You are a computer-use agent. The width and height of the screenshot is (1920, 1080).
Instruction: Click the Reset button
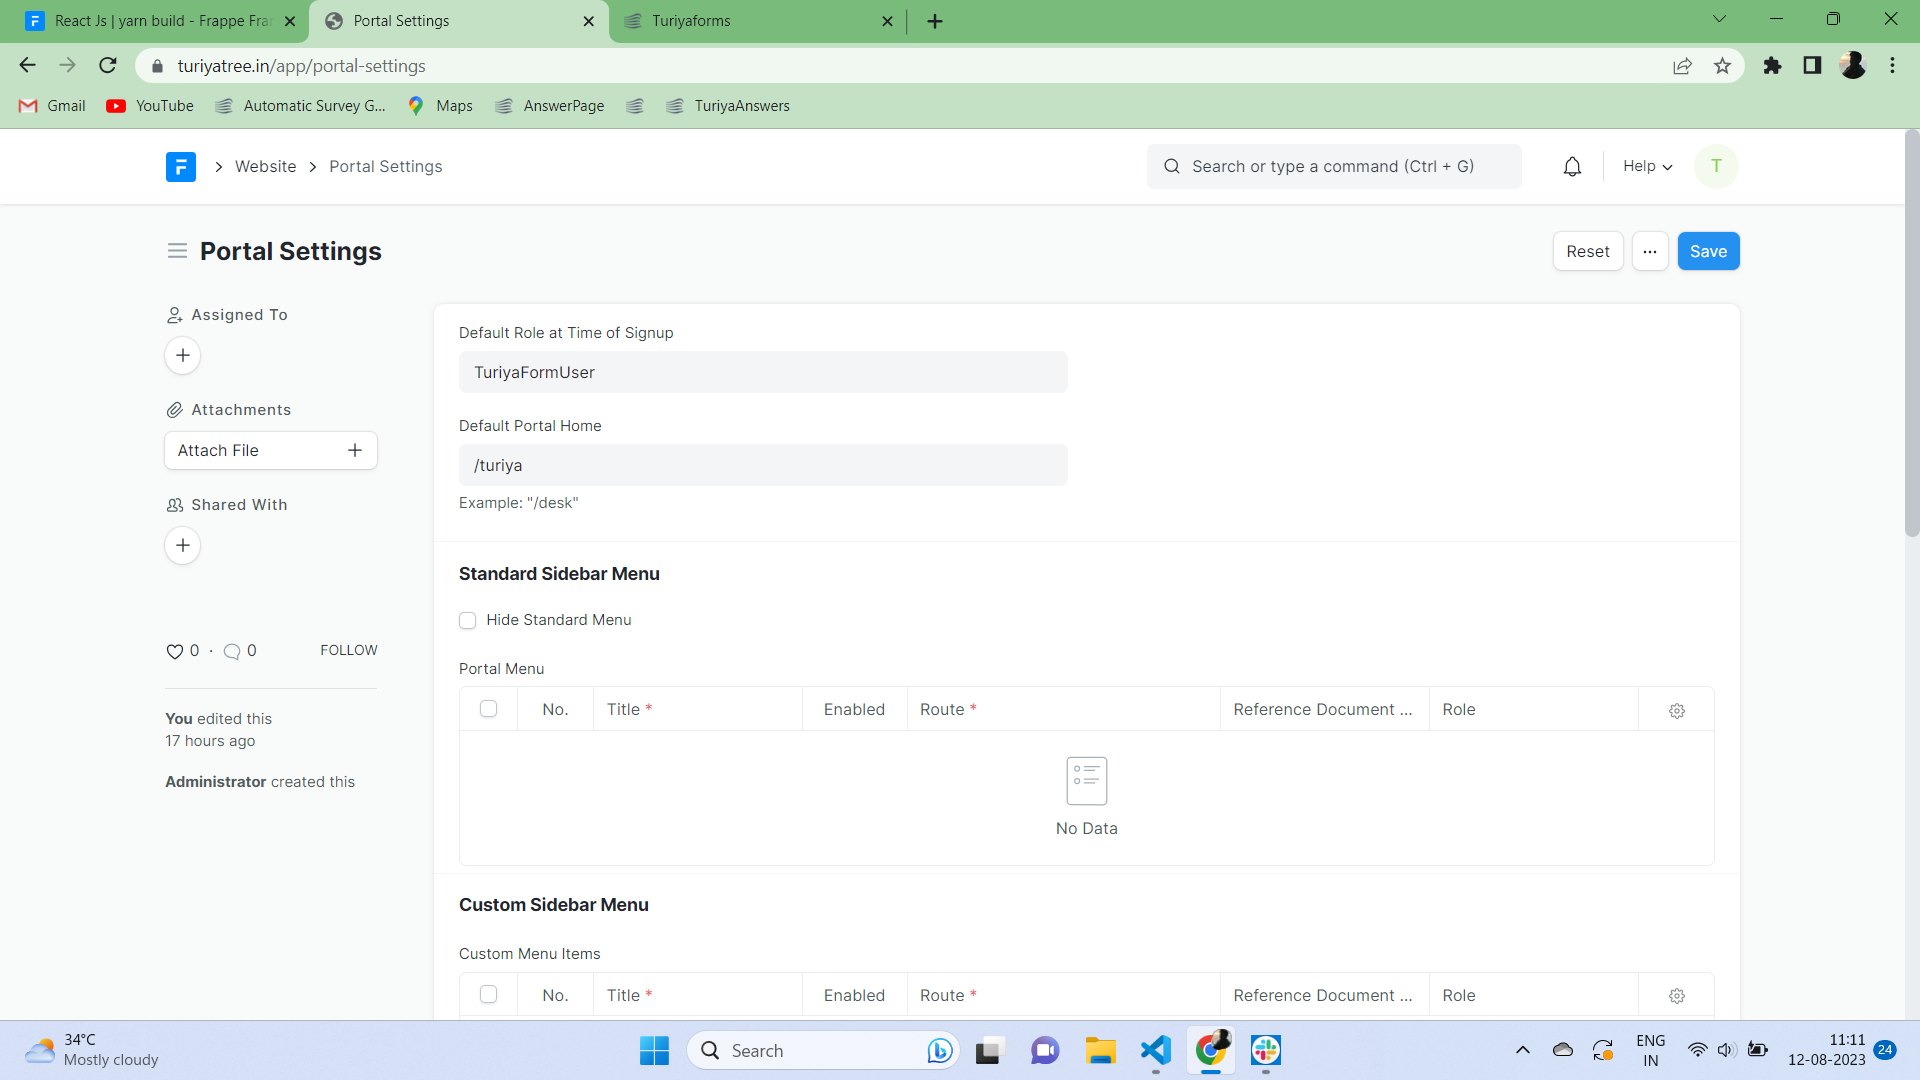(x=1588, y=252)
